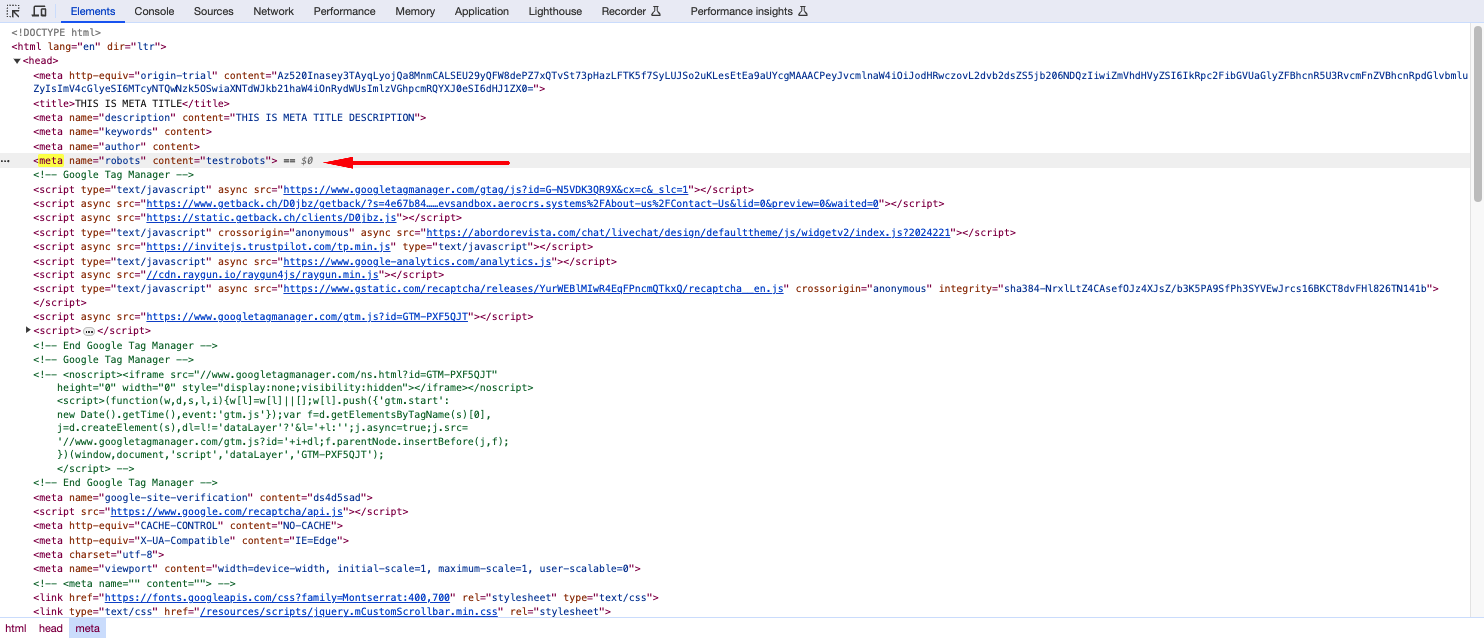Viewport: 1484px width, 638px height.
Task: Click the "ds4d5sad" content attribute value
Action: click(339, 497)
